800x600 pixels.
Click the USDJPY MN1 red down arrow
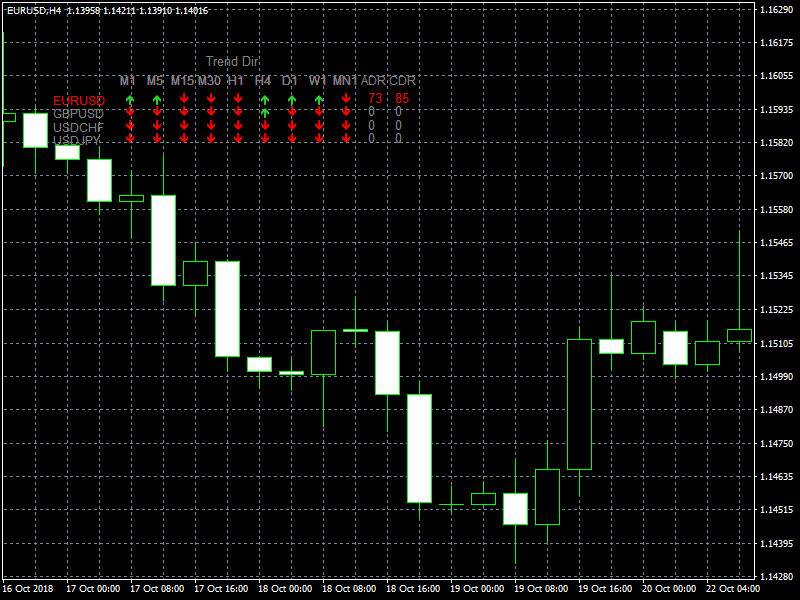click(346, 138)
